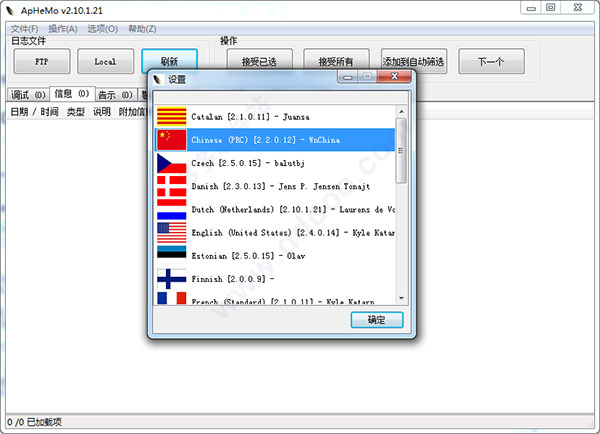600x434 pixels.
Task: Select Finnish [2.0.0.9] language entry
Action: (275, 279)
